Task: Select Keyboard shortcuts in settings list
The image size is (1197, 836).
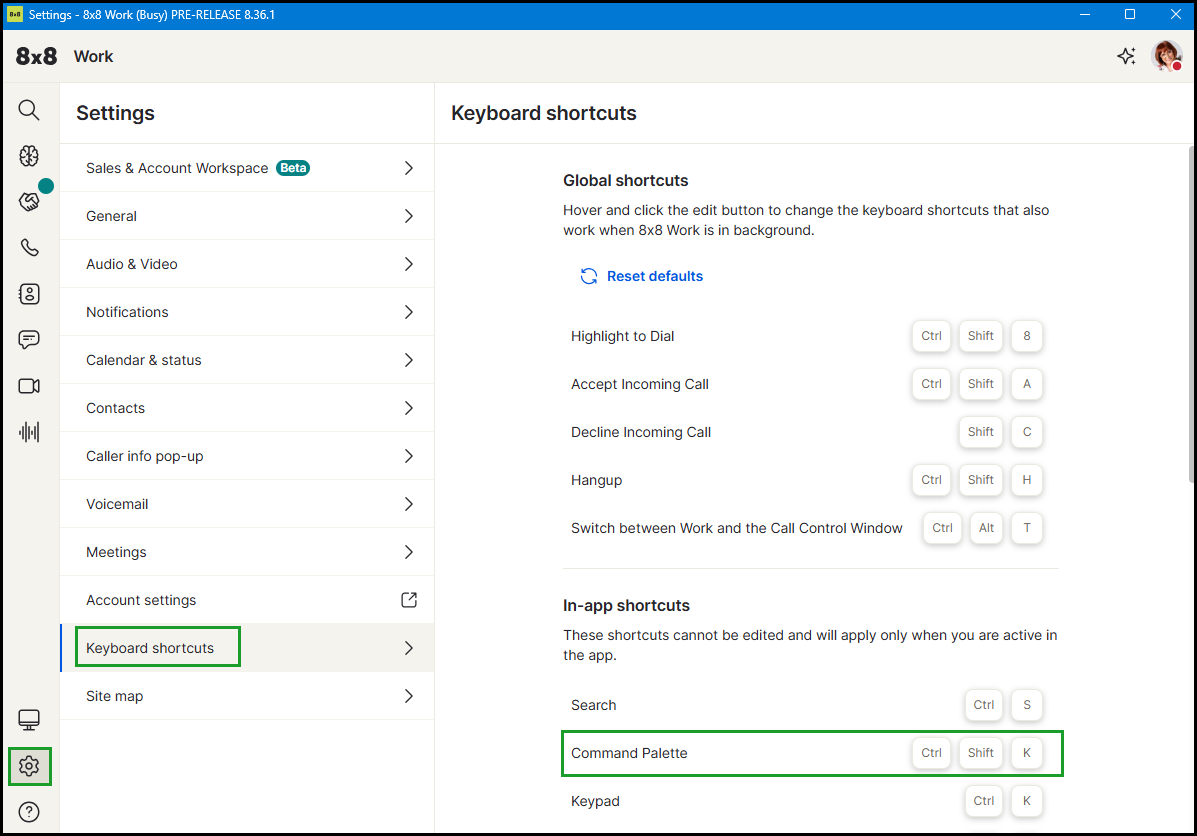Action: pyautogui.click(x=247, y=648)
